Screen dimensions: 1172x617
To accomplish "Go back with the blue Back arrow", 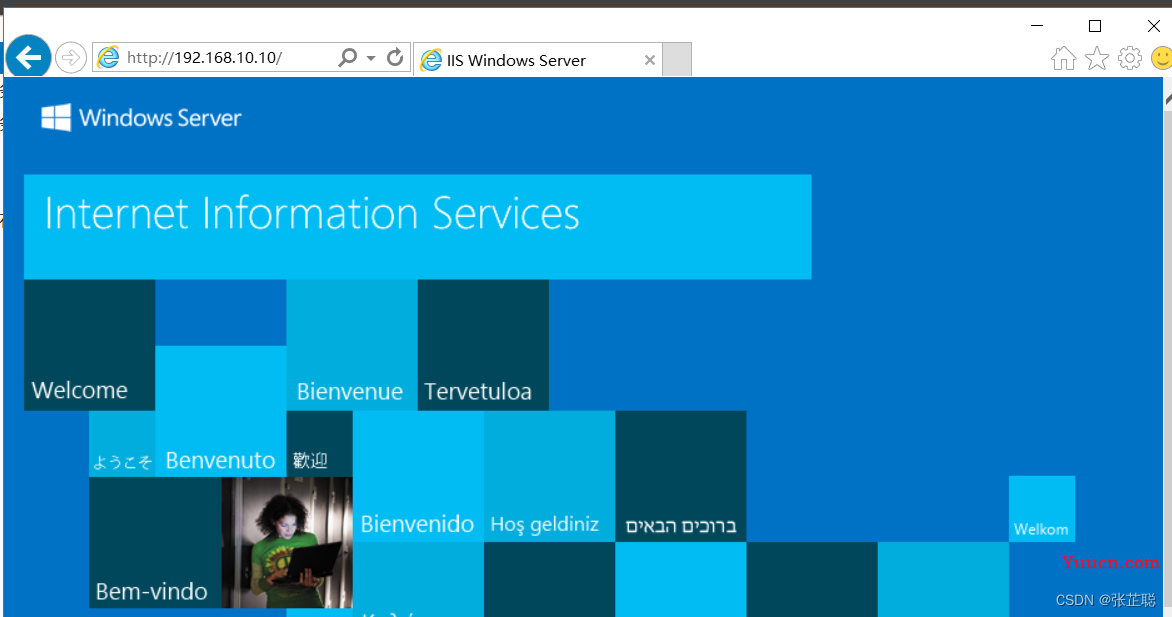I will point(28,57).
